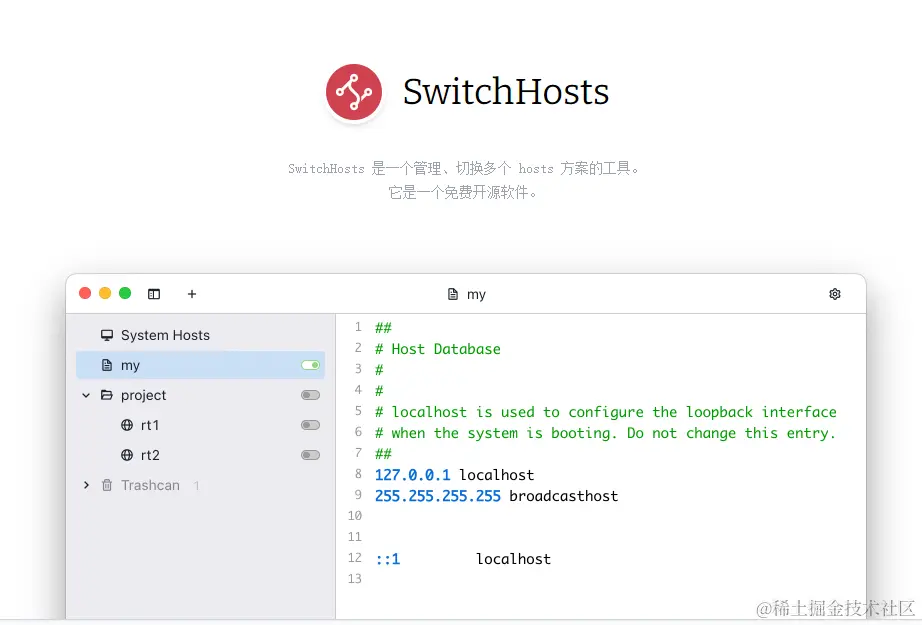
Task: Click the comment about loopback interface
Action: [606, 412]
